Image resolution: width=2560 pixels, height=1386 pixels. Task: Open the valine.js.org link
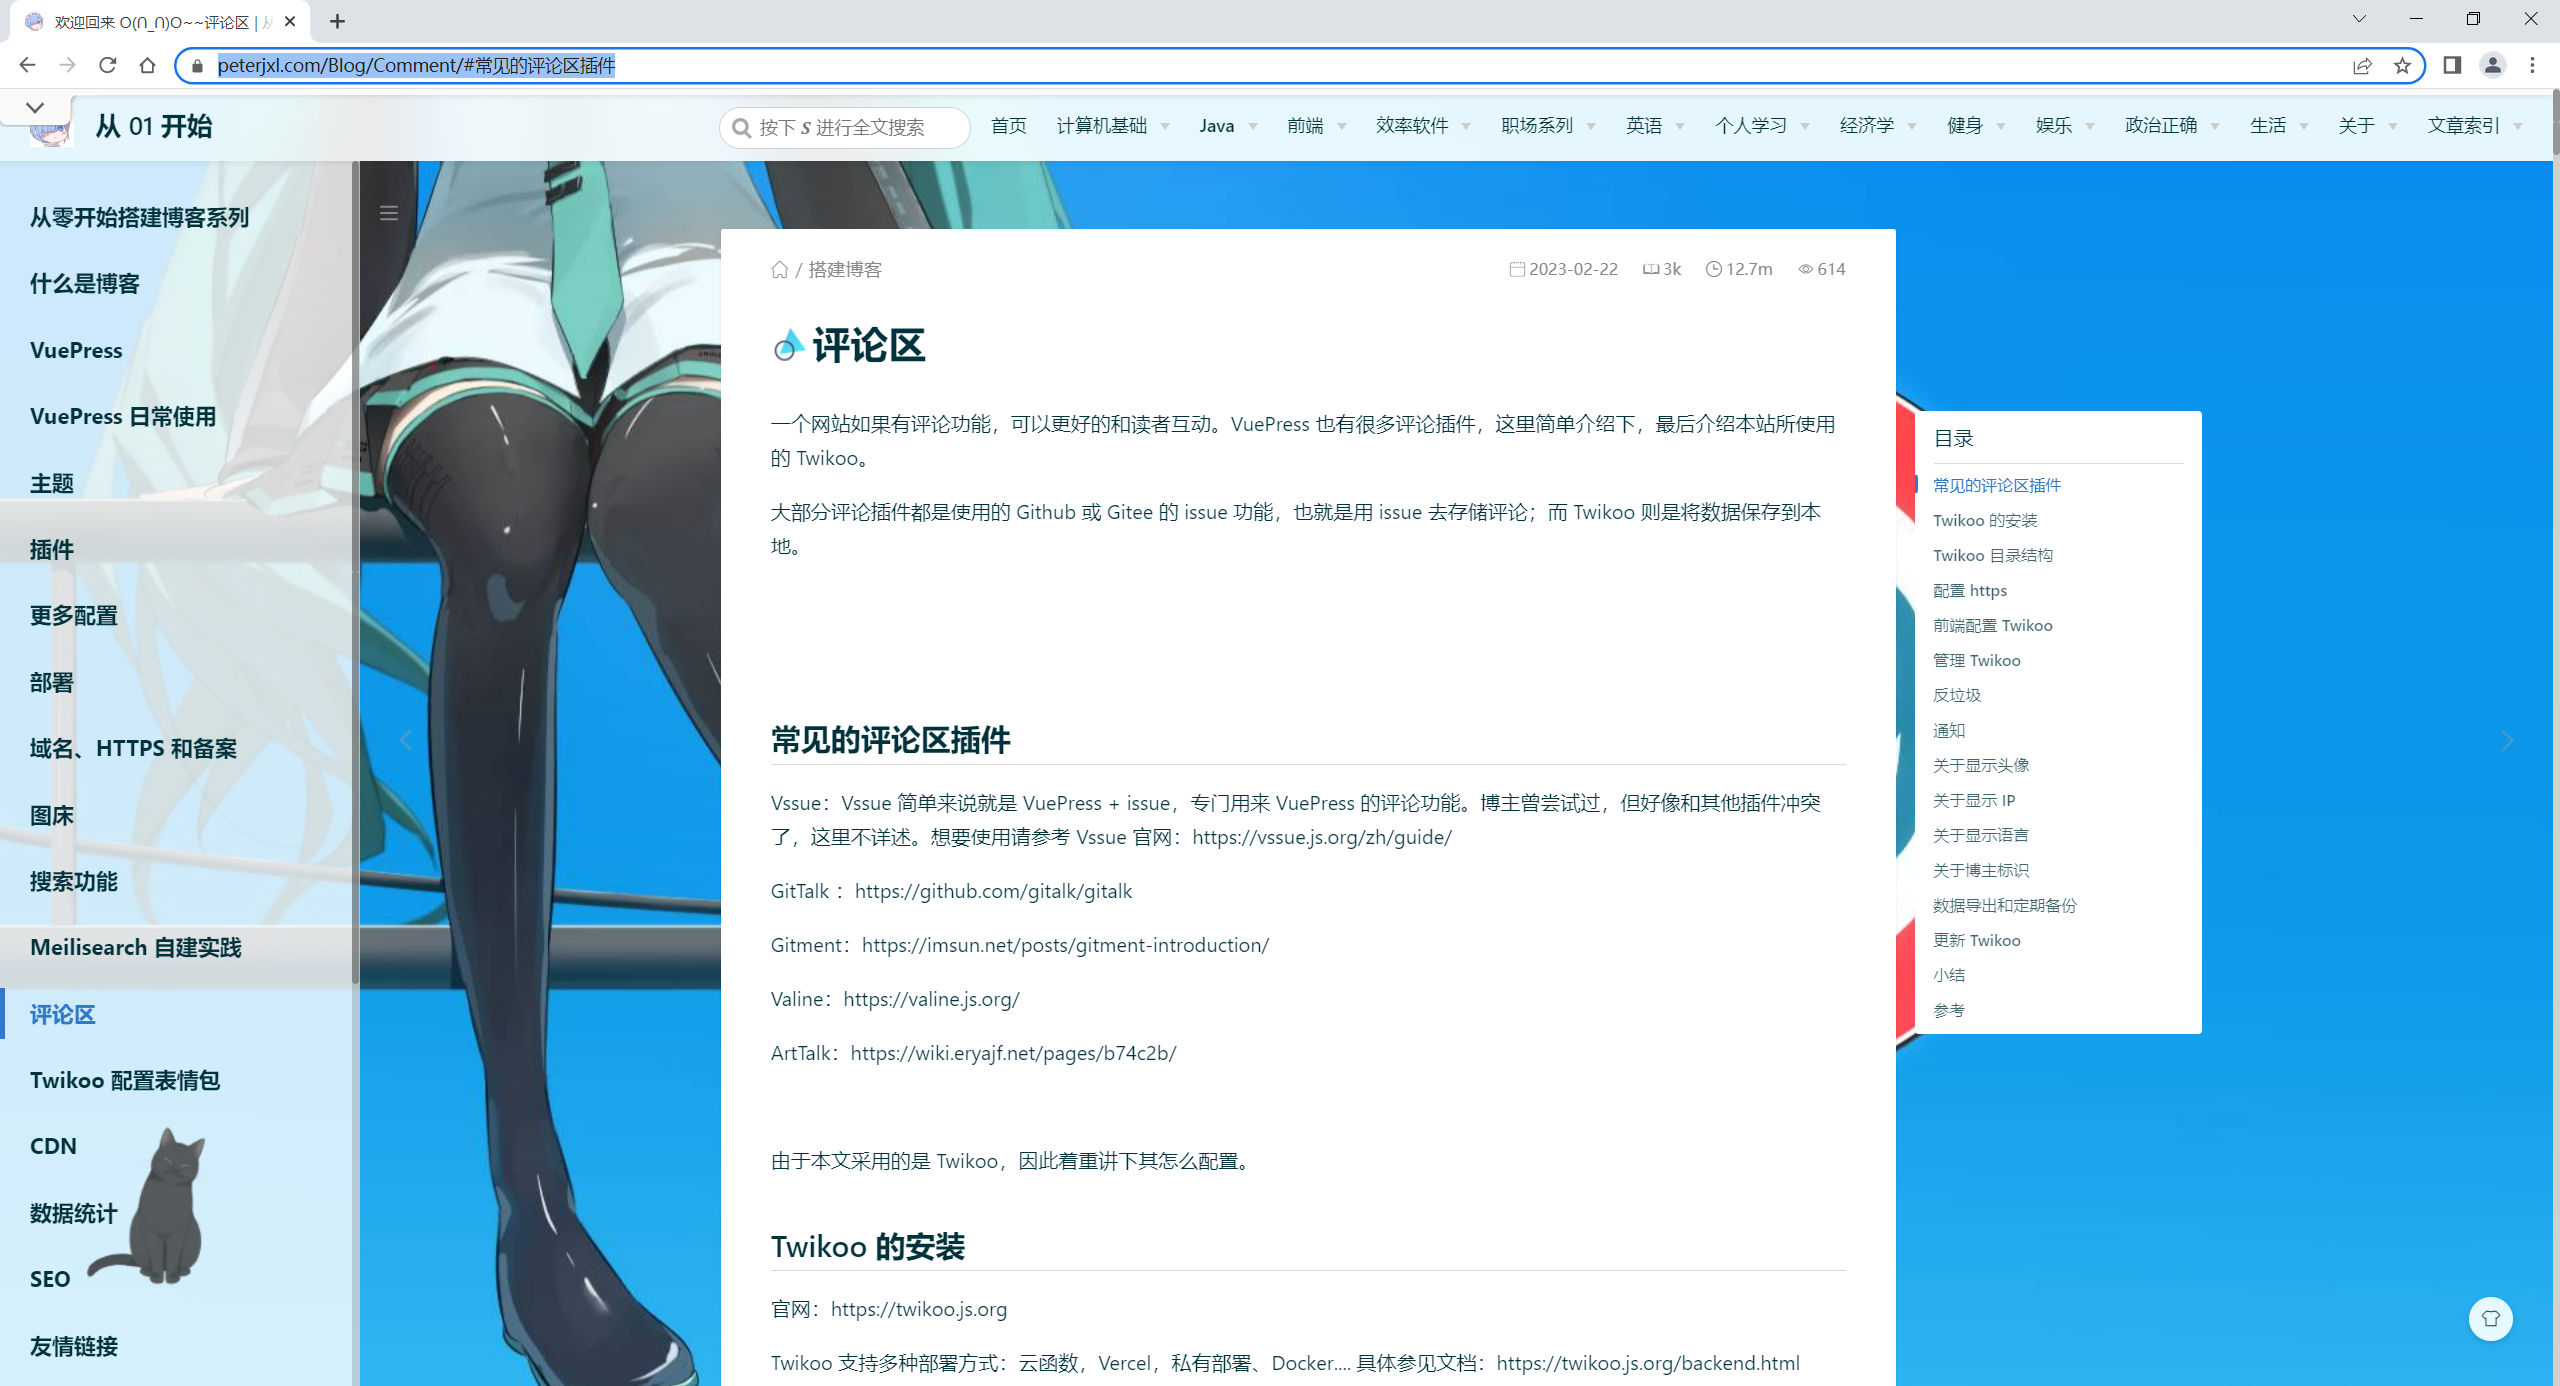[x=931, y=999]
